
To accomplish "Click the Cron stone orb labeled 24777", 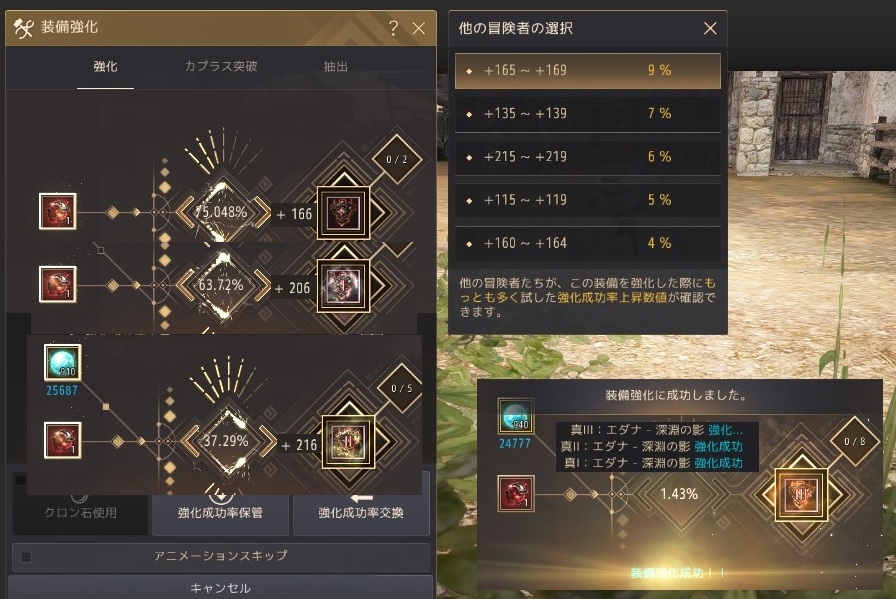I will pos(516,417).
